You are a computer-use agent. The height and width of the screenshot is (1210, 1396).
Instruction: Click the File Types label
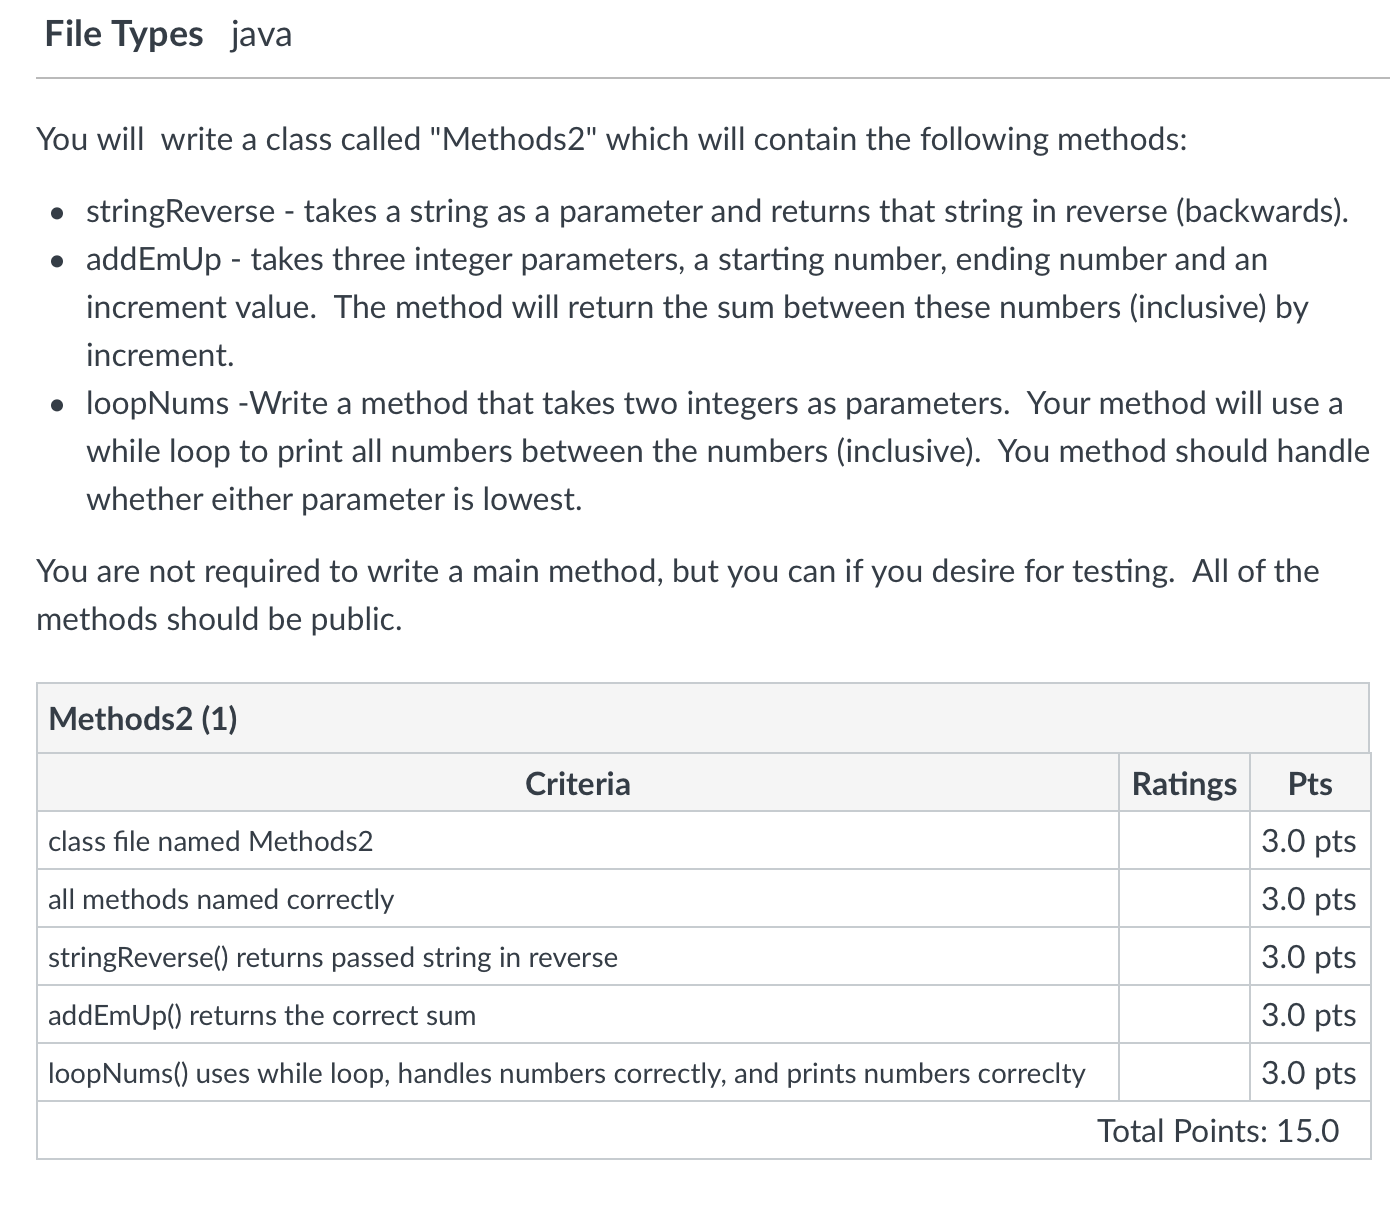point(124,34)
